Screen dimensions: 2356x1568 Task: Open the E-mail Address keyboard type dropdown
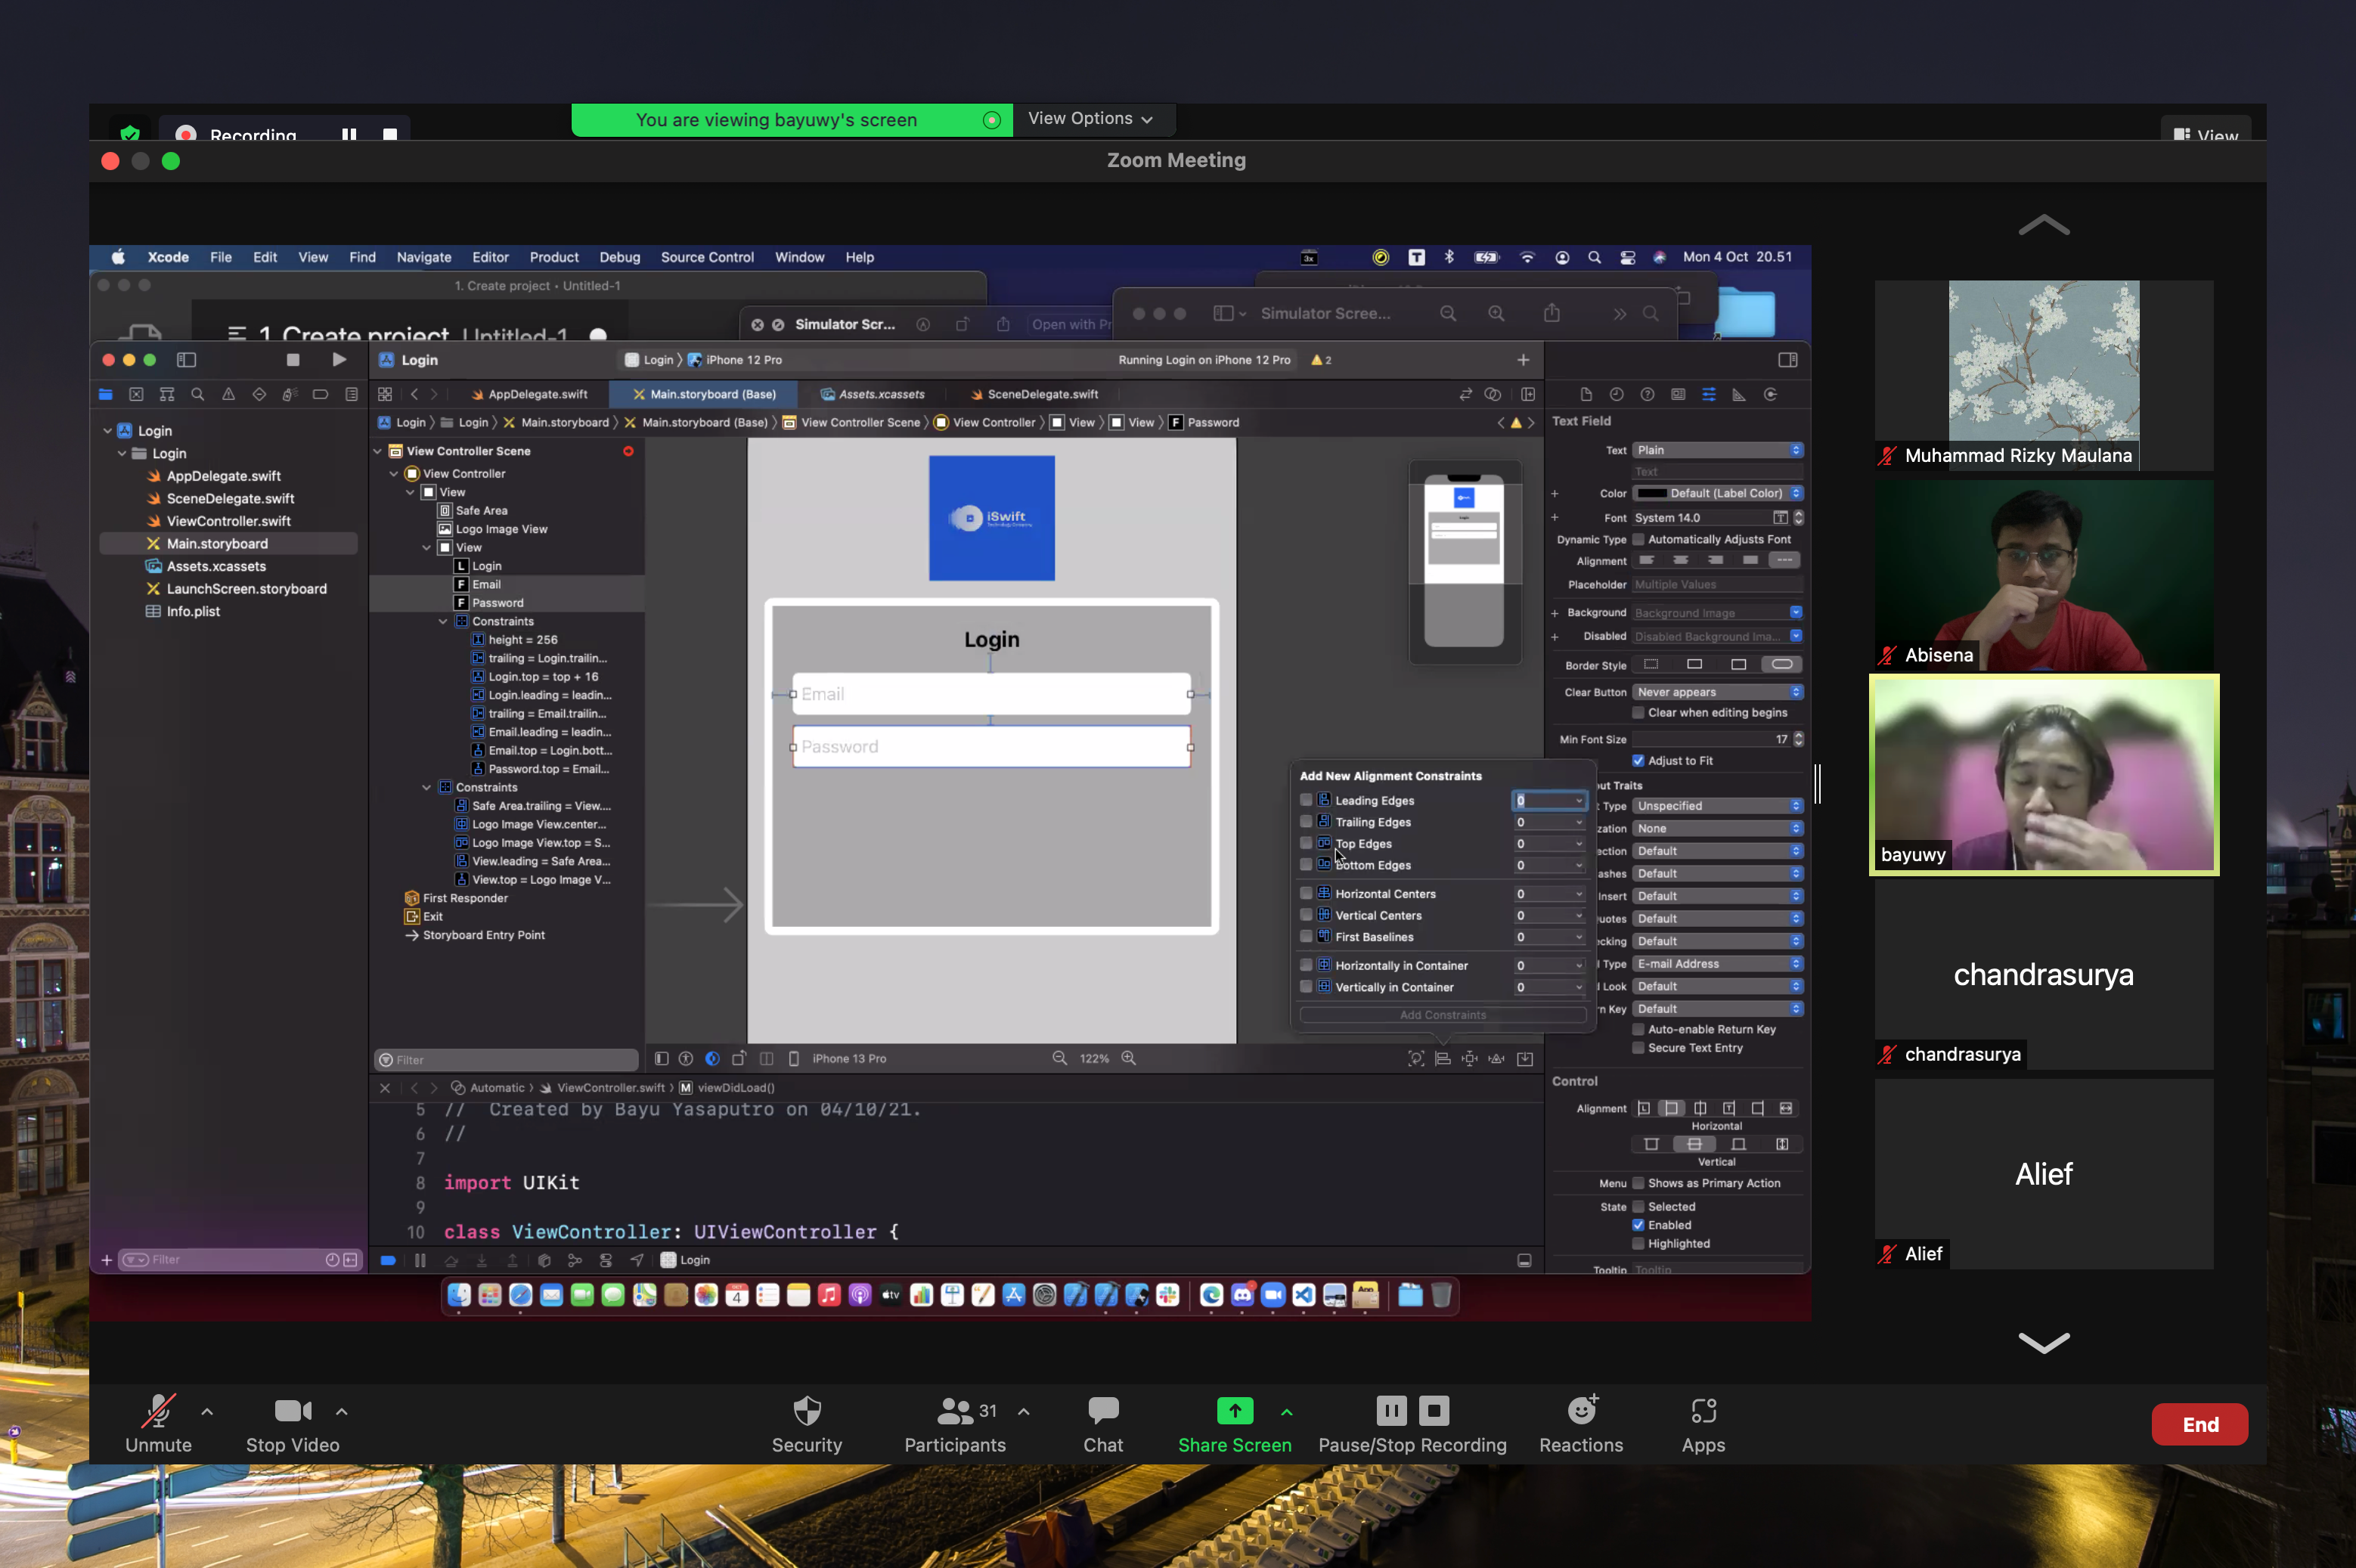coord(1718,964)
